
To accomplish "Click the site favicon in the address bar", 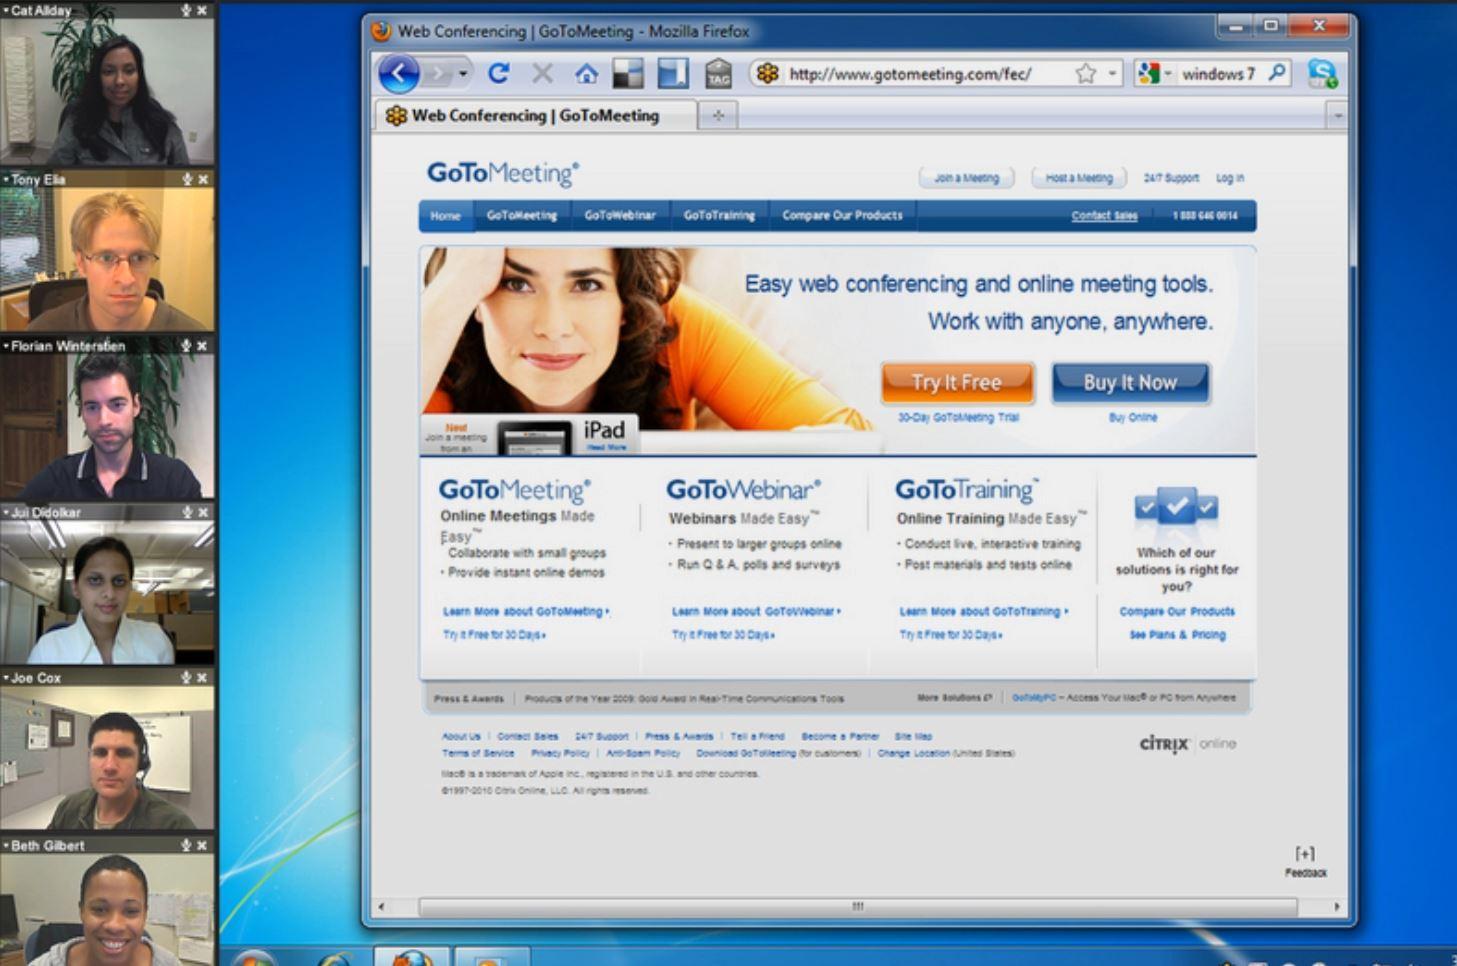I will coord(767,73).
